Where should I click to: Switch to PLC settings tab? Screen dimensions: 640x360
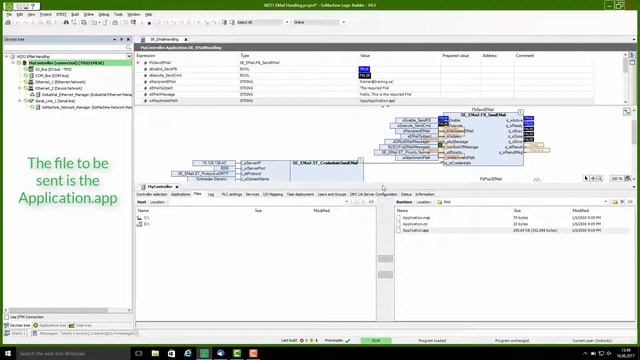[x=232, y=195]
